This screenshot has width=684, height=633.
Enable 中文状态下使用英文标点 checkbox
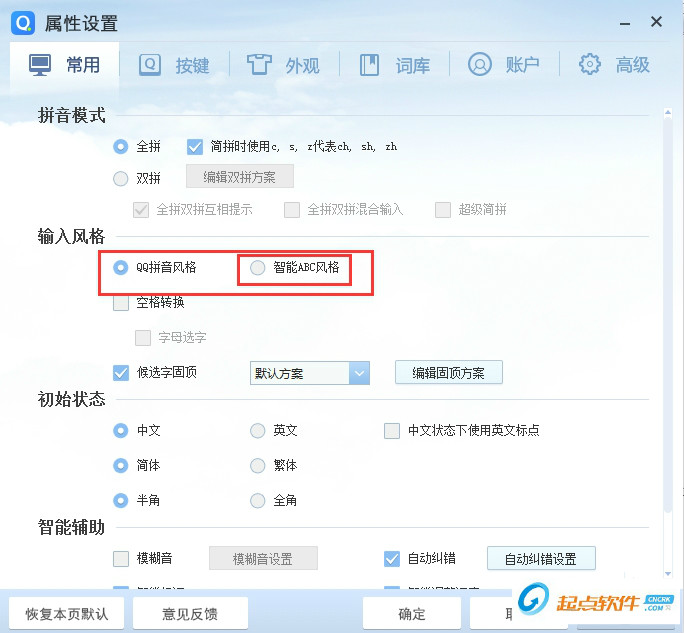coord(392,431)
